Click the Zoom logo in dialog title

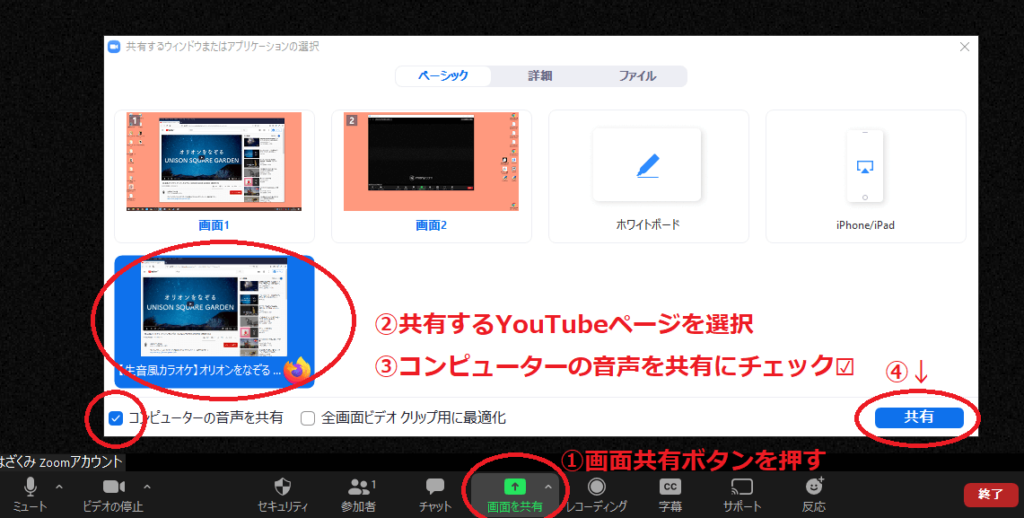[114, 47]
